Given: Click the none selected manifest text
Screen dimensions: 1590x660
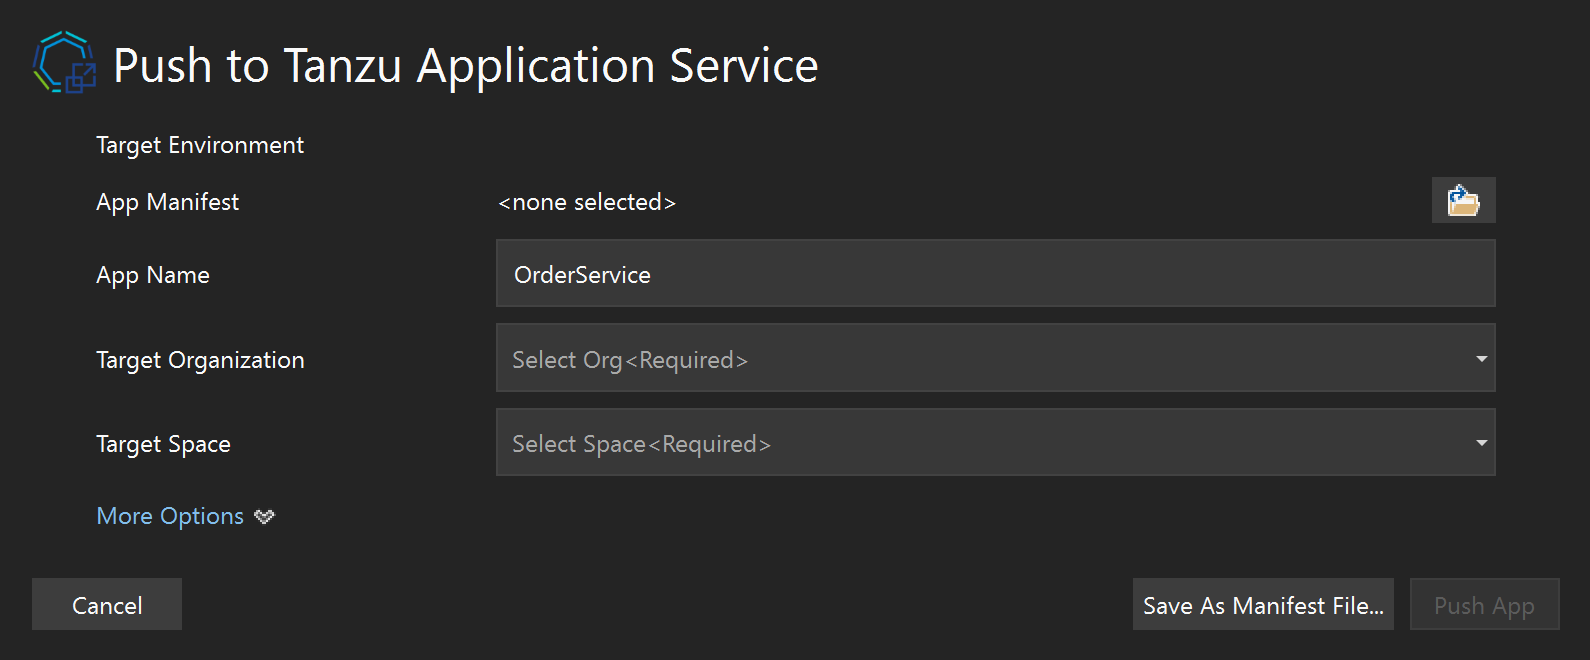Looking at the screenshot, I should point(587,202).
